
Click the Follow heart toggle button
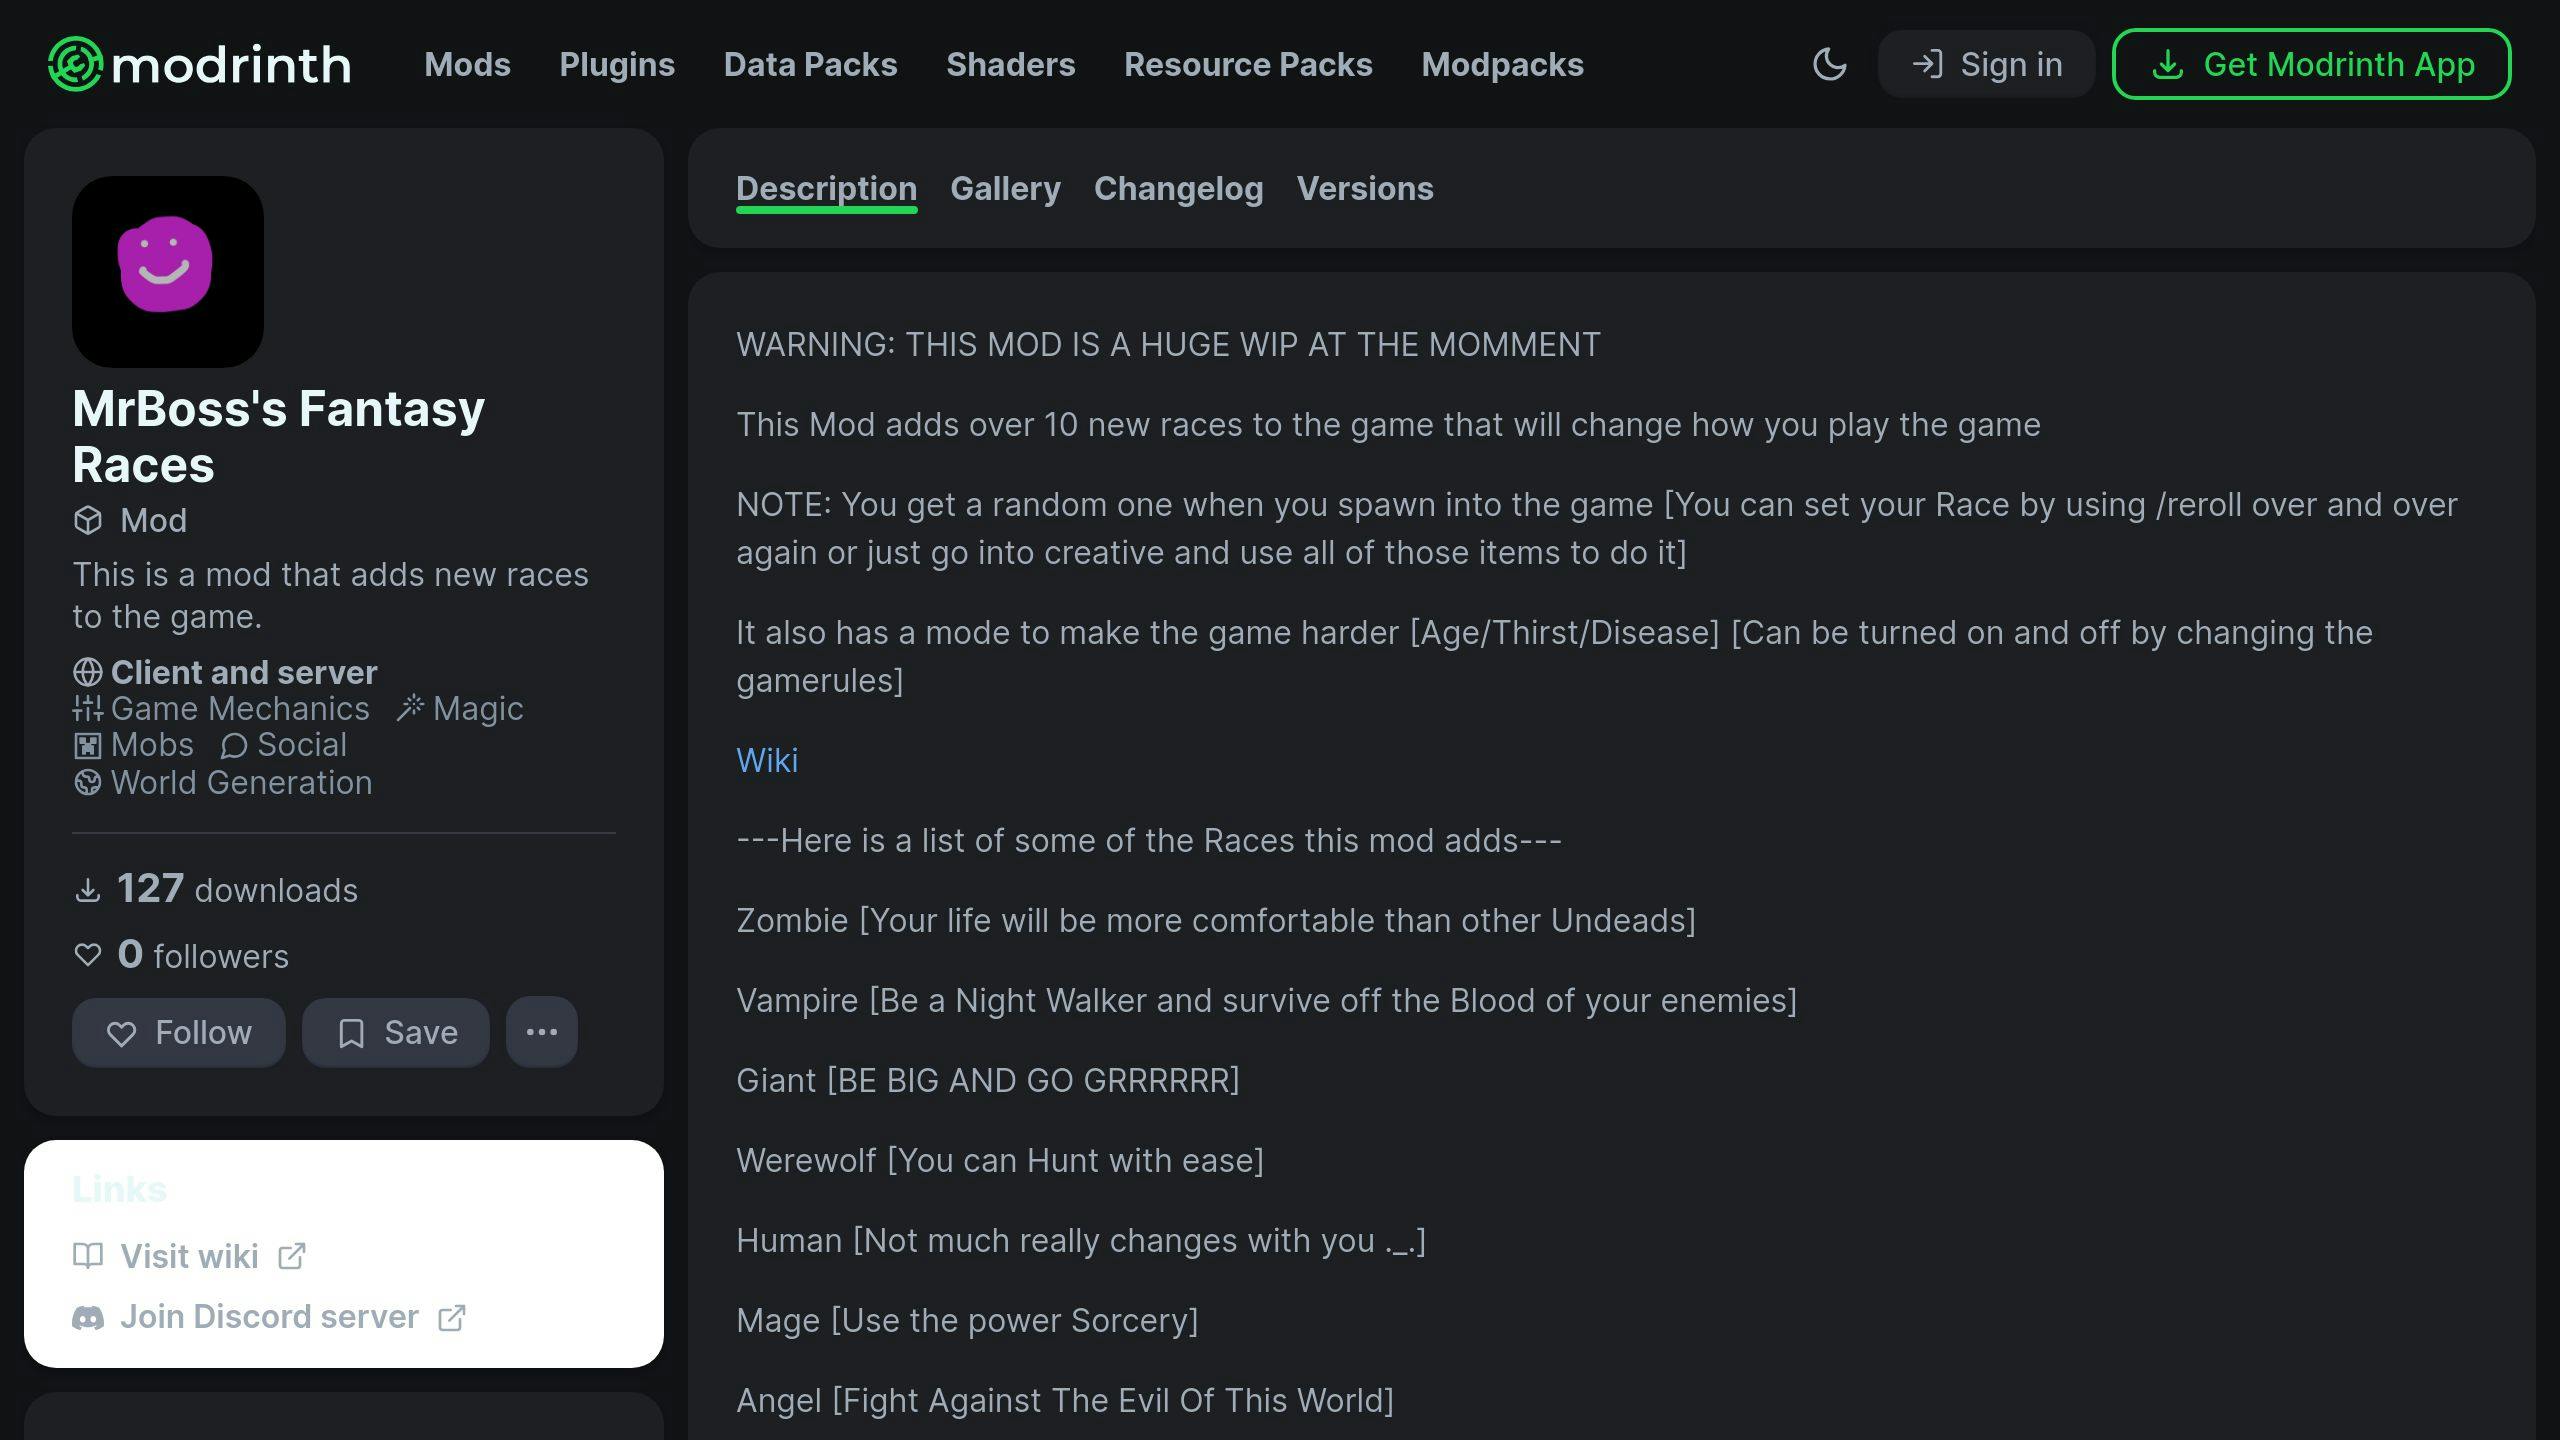coord(178,1032)
